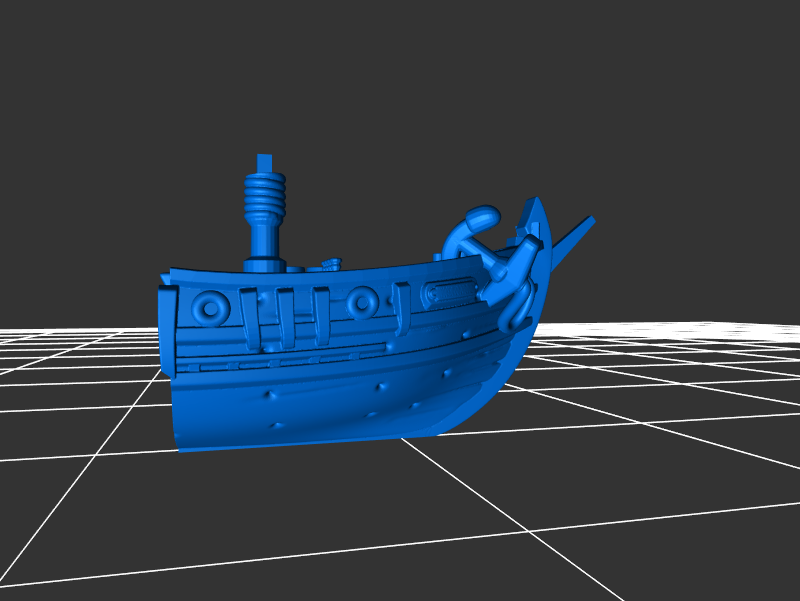Viewport: 800px width, 601px height.
Task: Click the bottom cut edge of the hull
Action: pos(300,444)
